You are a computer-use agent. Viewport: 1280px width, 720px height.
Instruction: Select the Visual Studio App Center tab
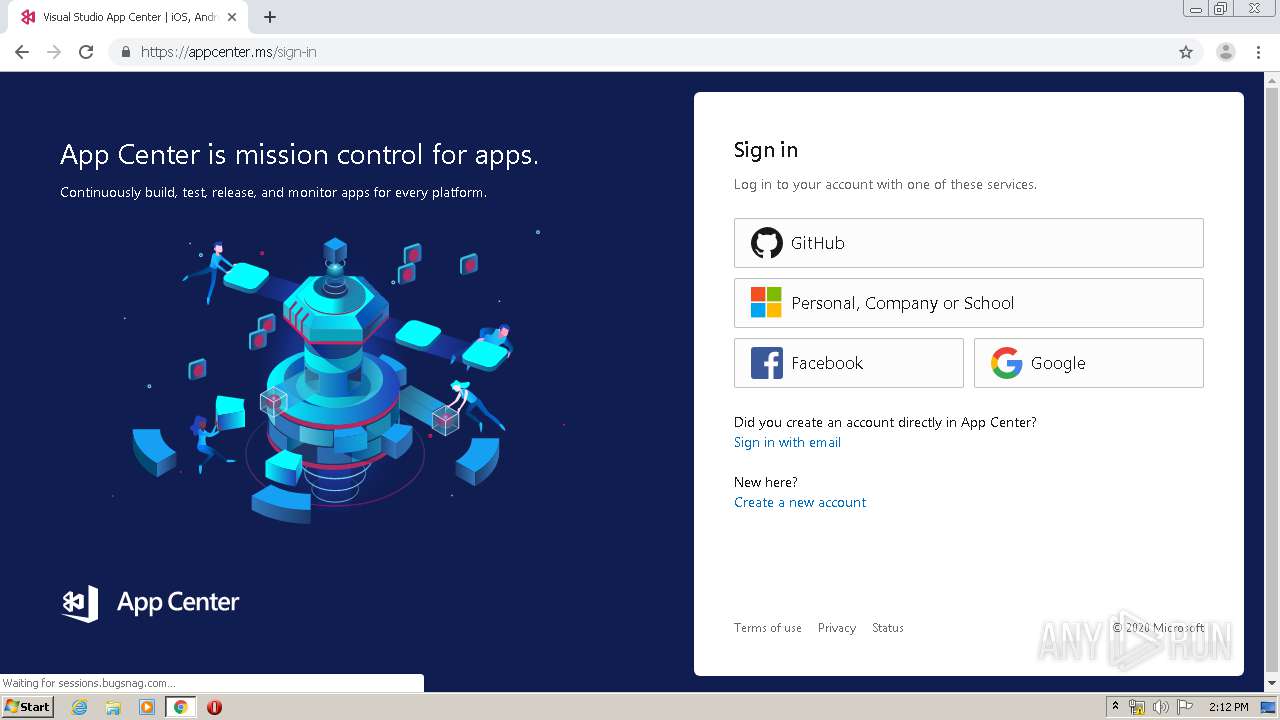(x=130, y=17)
